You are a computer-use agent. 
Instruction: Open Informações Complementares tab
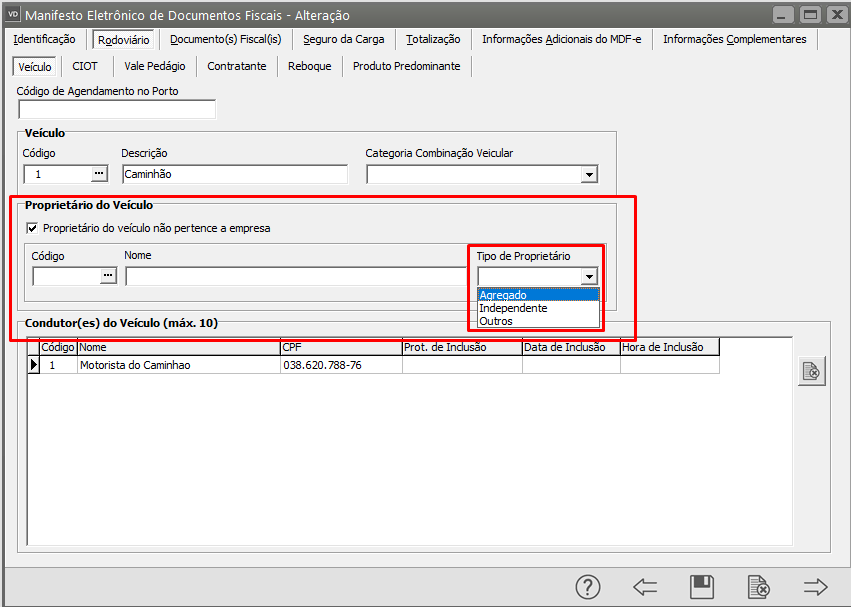735,39
